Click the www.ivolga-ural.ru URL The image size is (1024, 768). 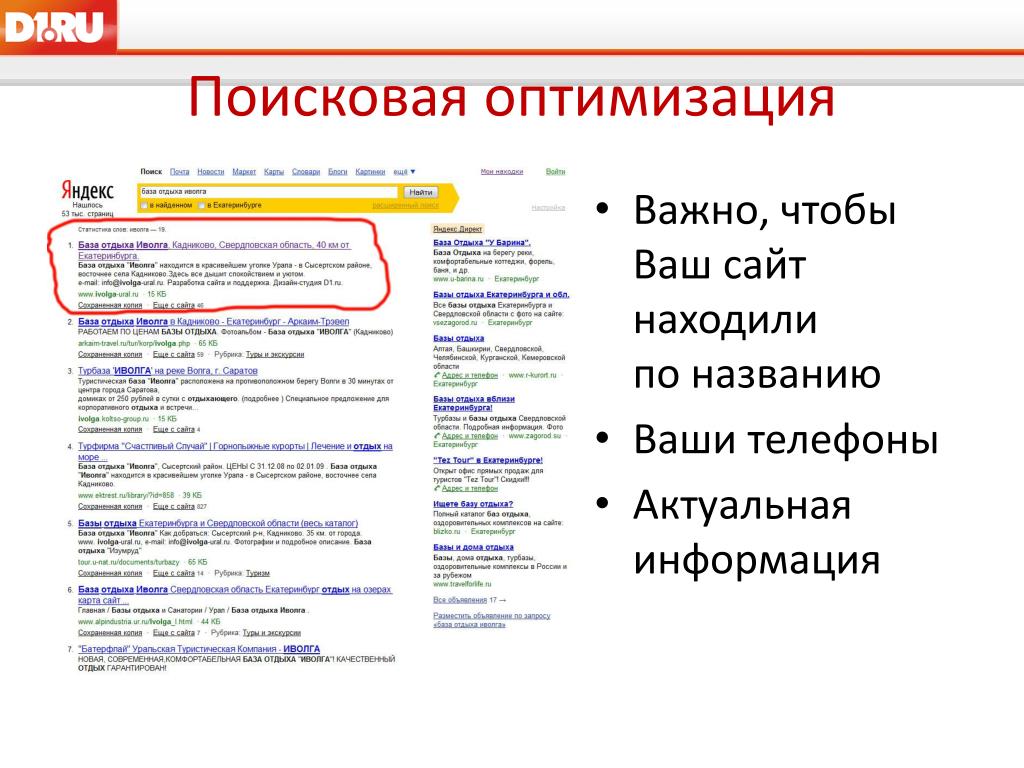(x=108, y=295)
